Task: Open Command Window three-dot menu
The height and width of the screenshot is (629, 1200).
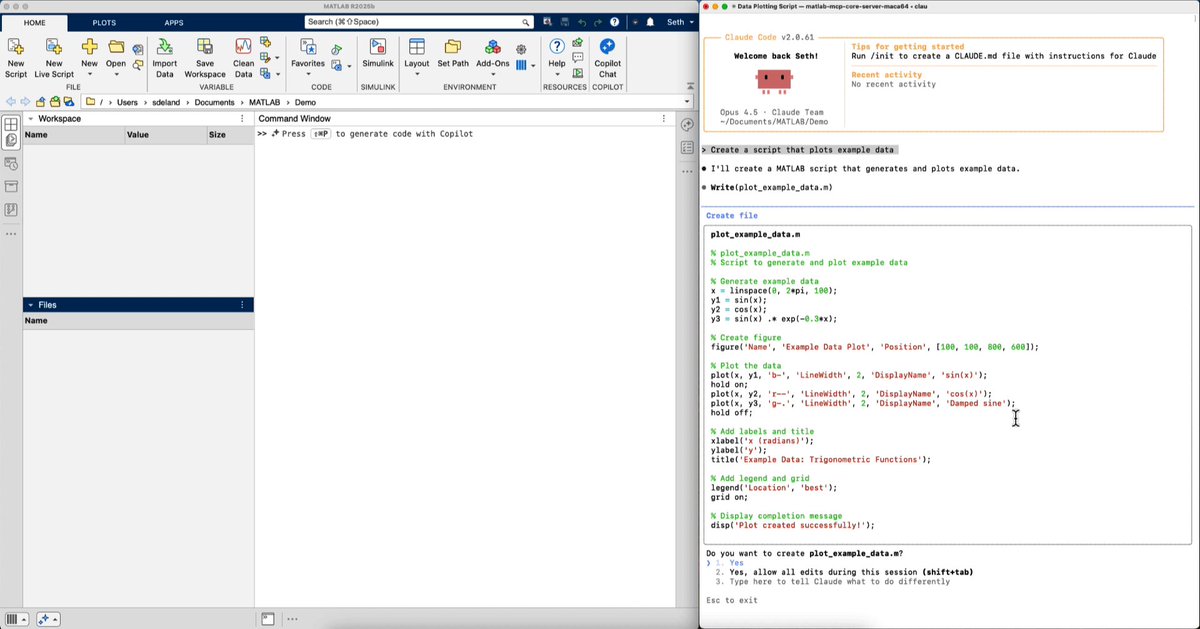Action: (664, 119)
